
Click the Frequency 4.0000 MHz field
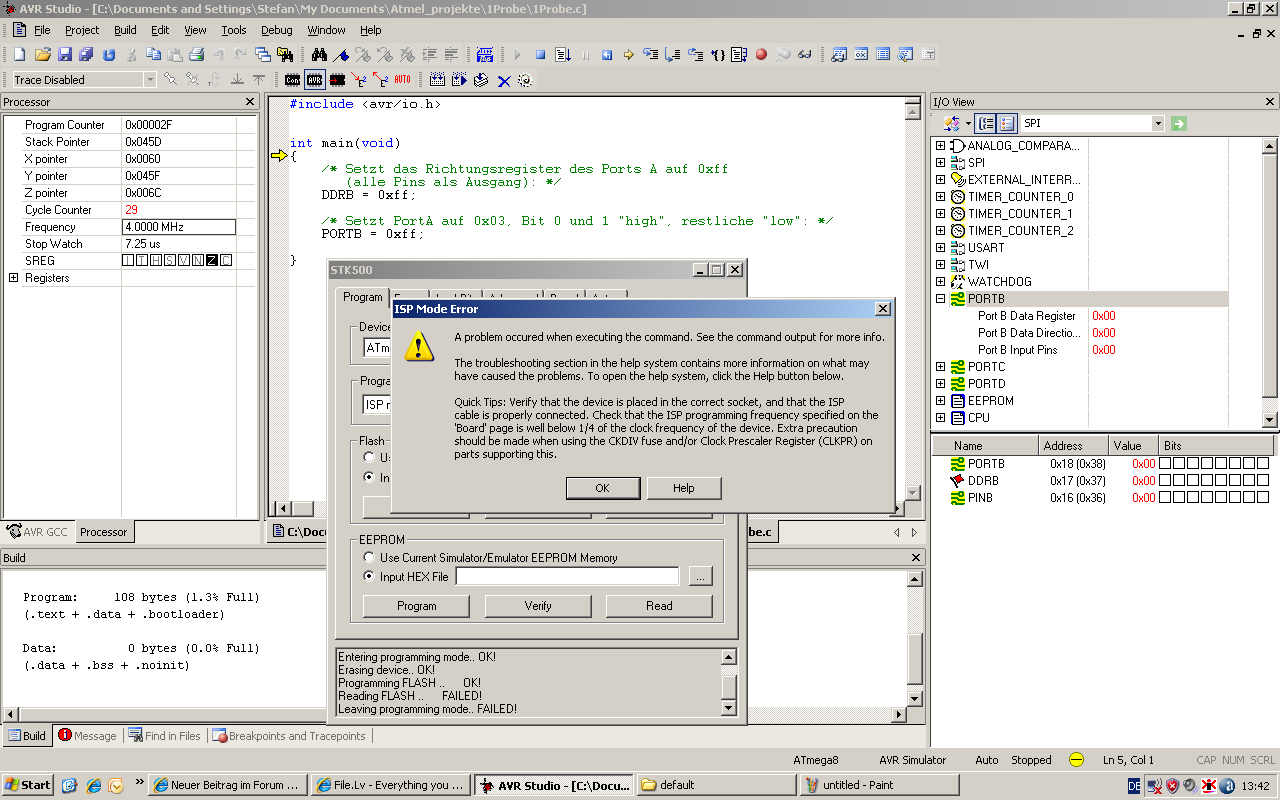178,227
